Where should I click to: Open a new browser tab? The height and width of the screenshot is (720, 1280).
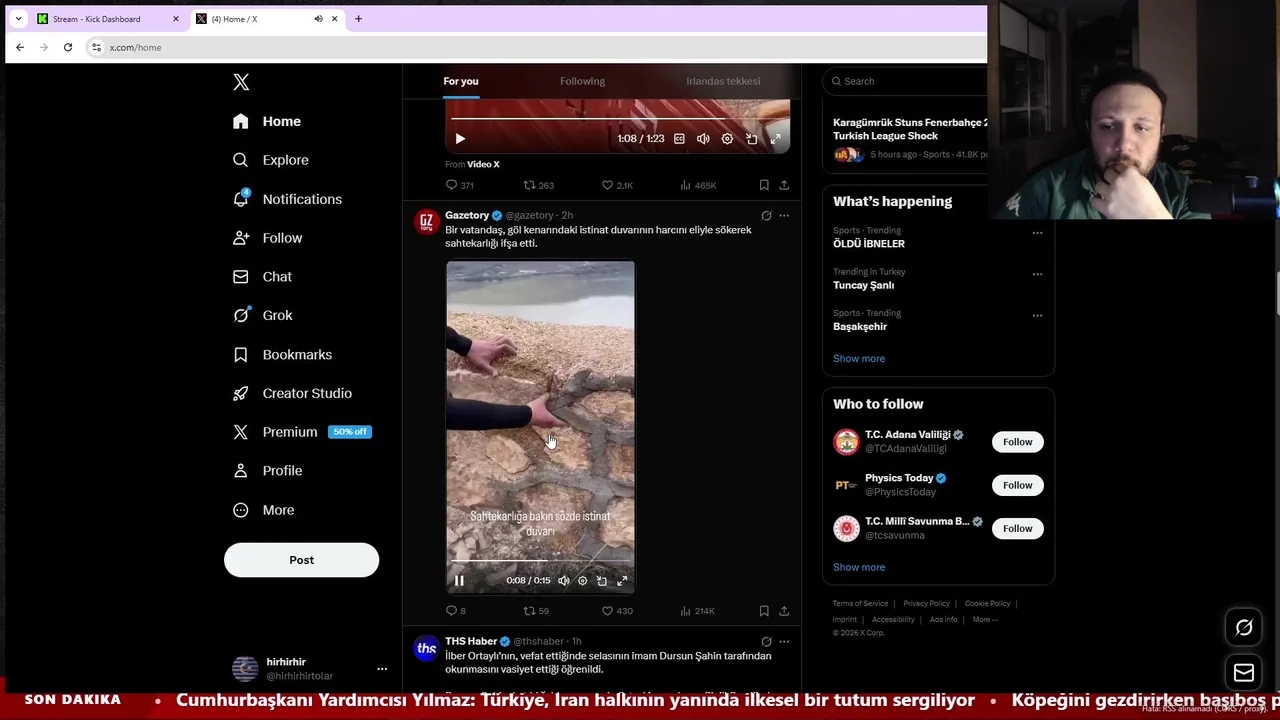358,19
